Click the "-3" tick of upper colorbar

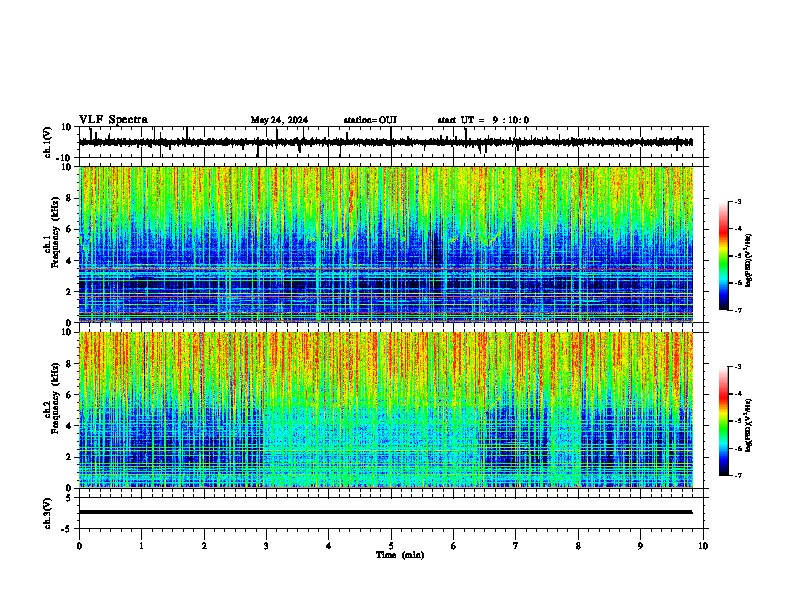tap(737, 201)
